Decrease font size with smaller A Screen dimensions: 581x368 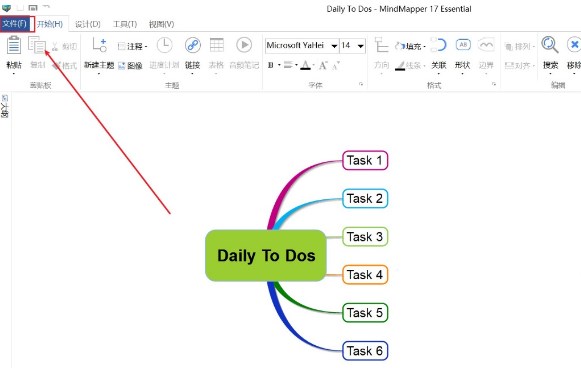[336, 66]
